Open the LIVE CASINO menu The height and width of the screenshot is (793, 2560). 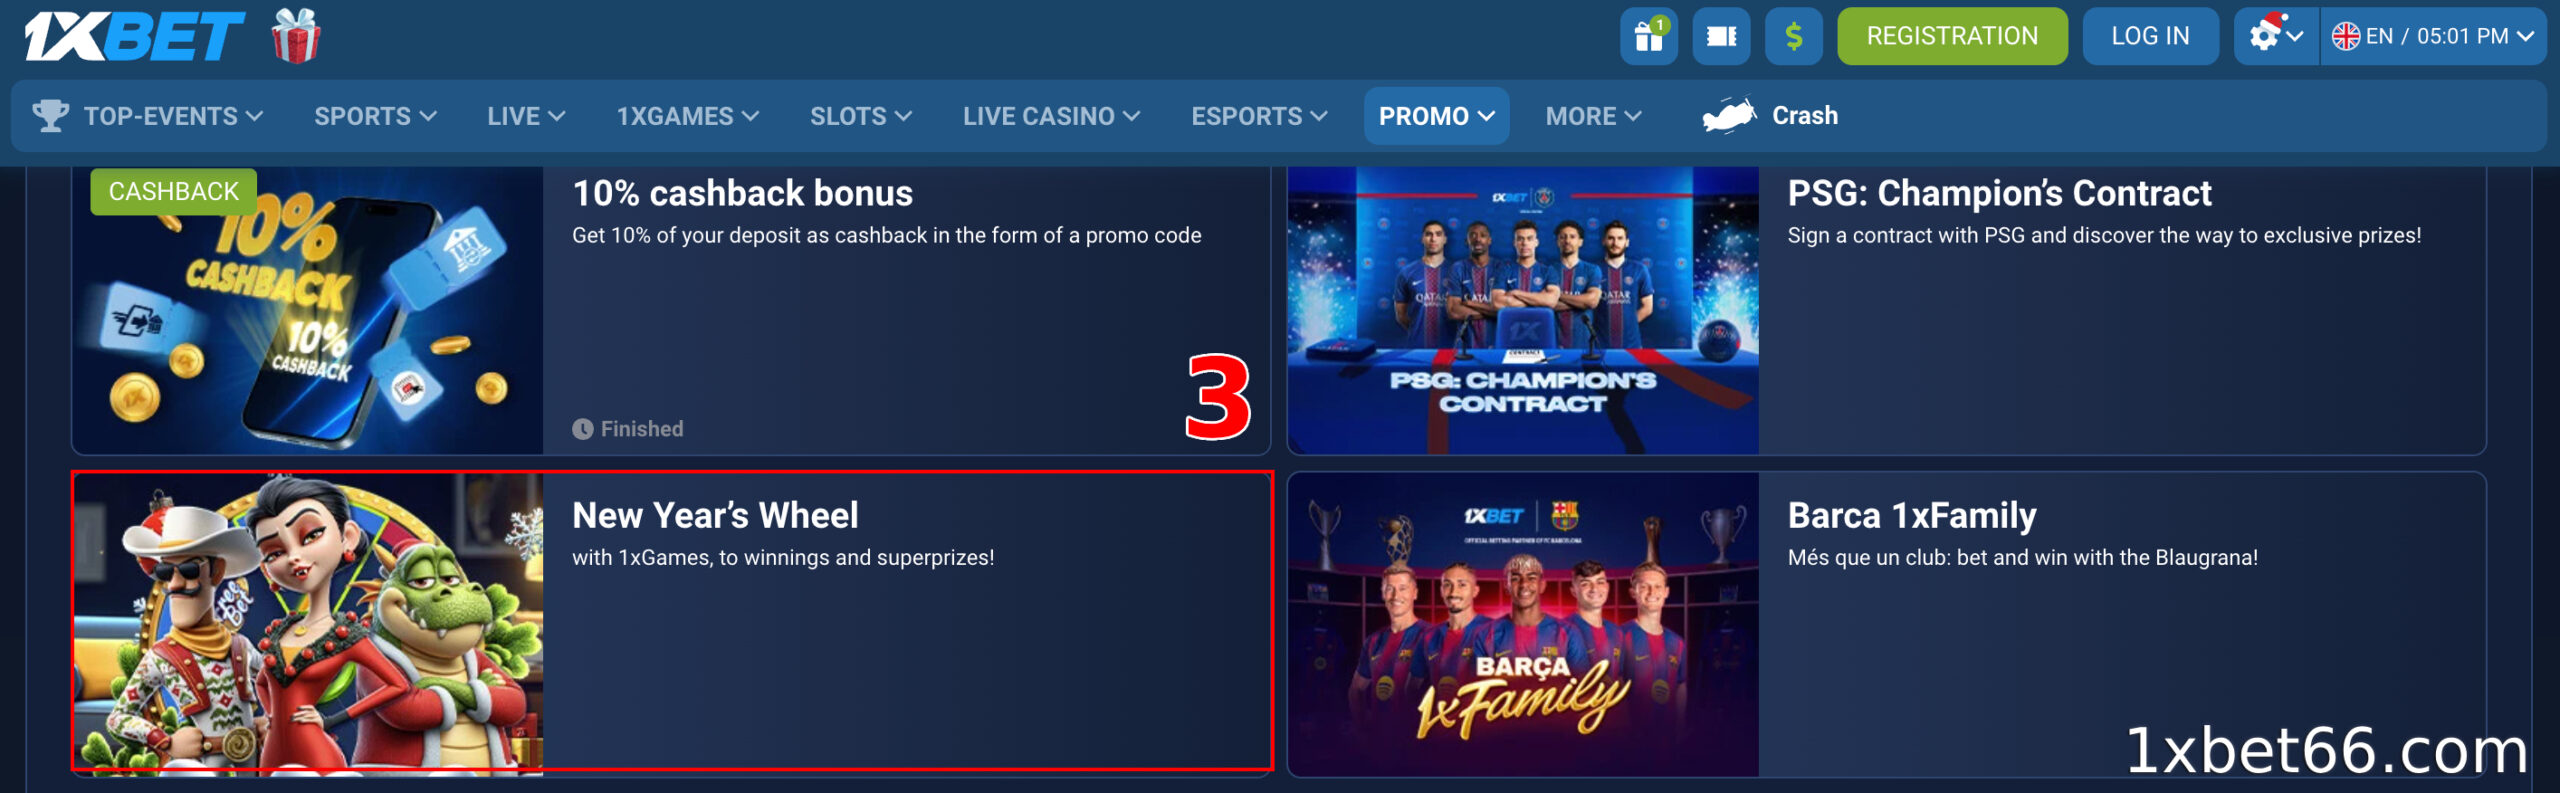point(1051,116)
